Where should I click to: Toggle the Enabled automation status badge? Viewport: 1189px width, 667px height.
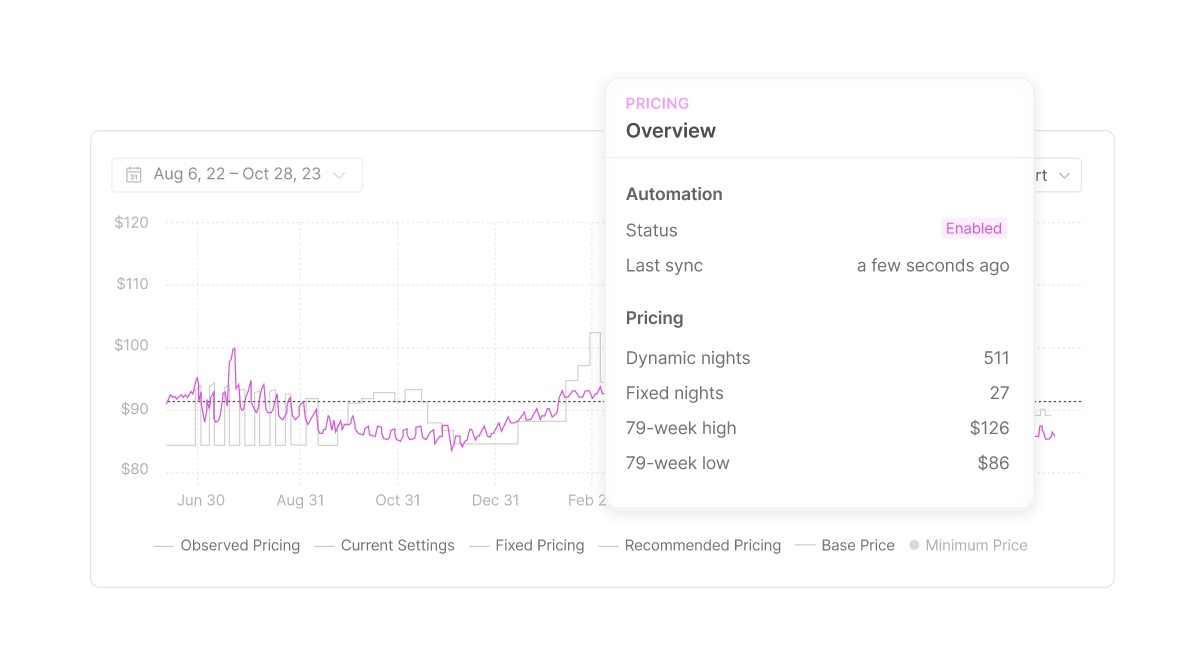click(x=973, y=228)
